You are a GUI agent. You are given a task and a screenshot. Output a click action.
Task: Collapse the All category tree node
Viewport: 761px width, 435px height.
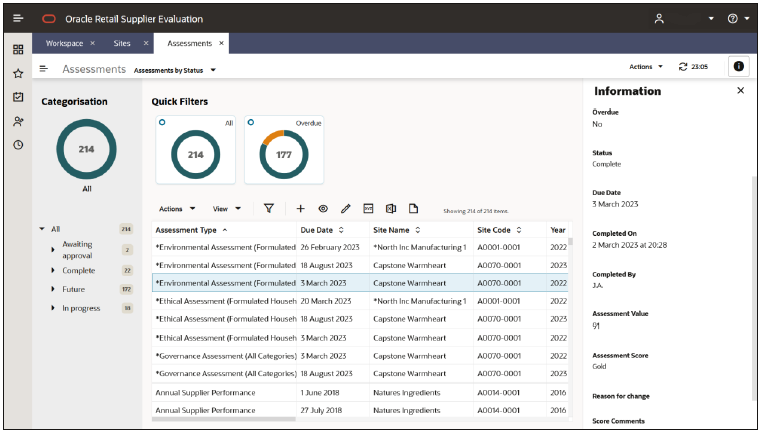pos(42,229)
